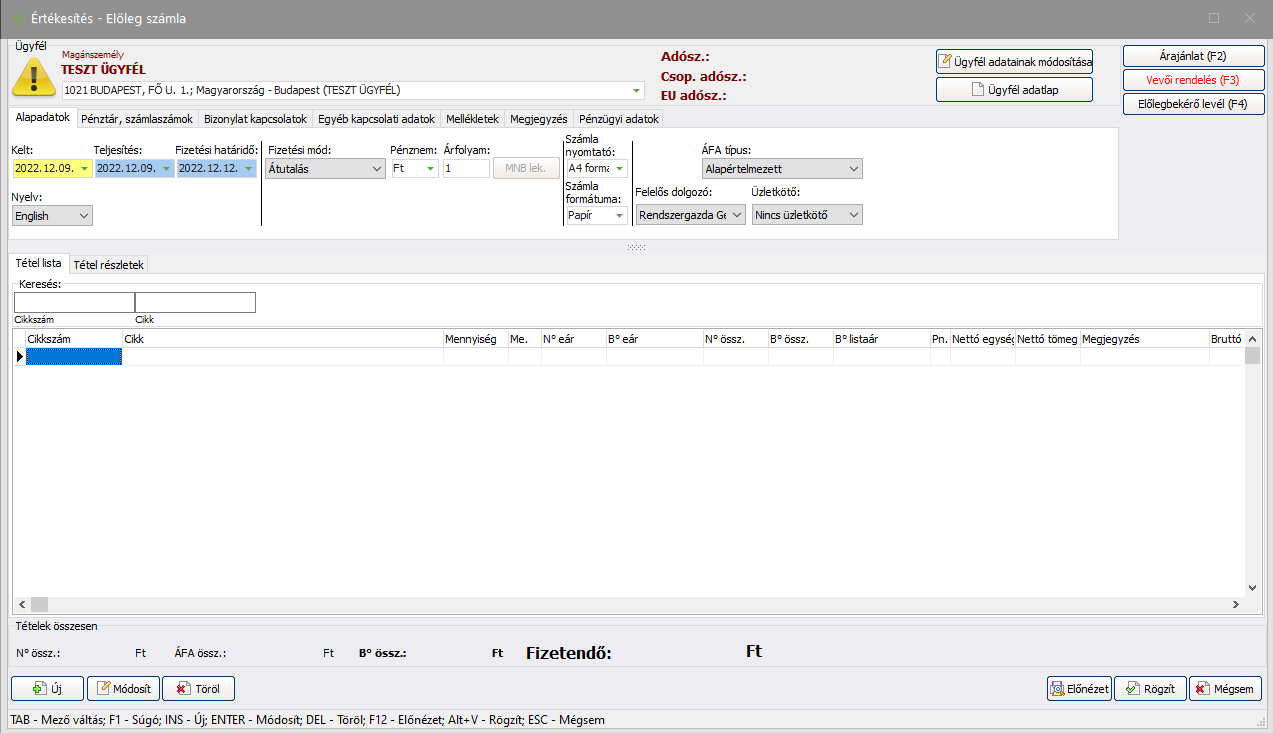Click the yellow warning triangle icon
The image size is (1273, 733).
pos(32,76)
